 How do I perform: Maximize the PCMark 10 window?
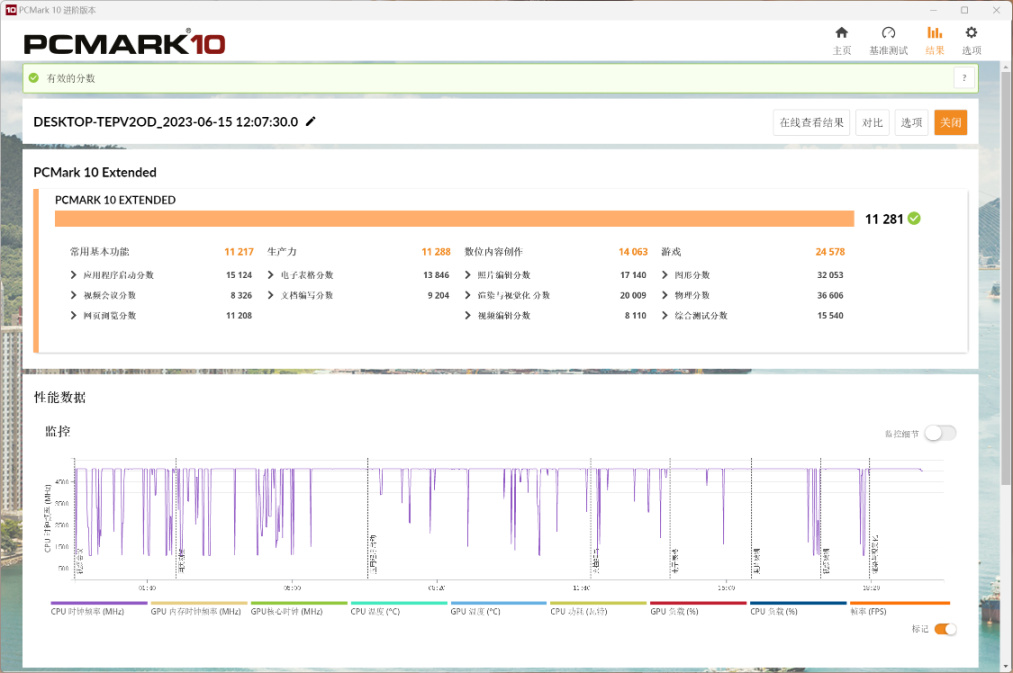point(965,10)
